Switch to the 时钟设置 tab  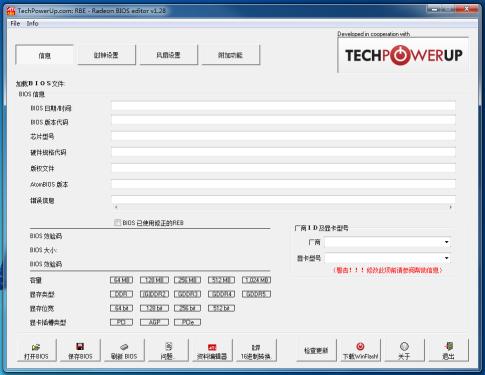point(106,55)
